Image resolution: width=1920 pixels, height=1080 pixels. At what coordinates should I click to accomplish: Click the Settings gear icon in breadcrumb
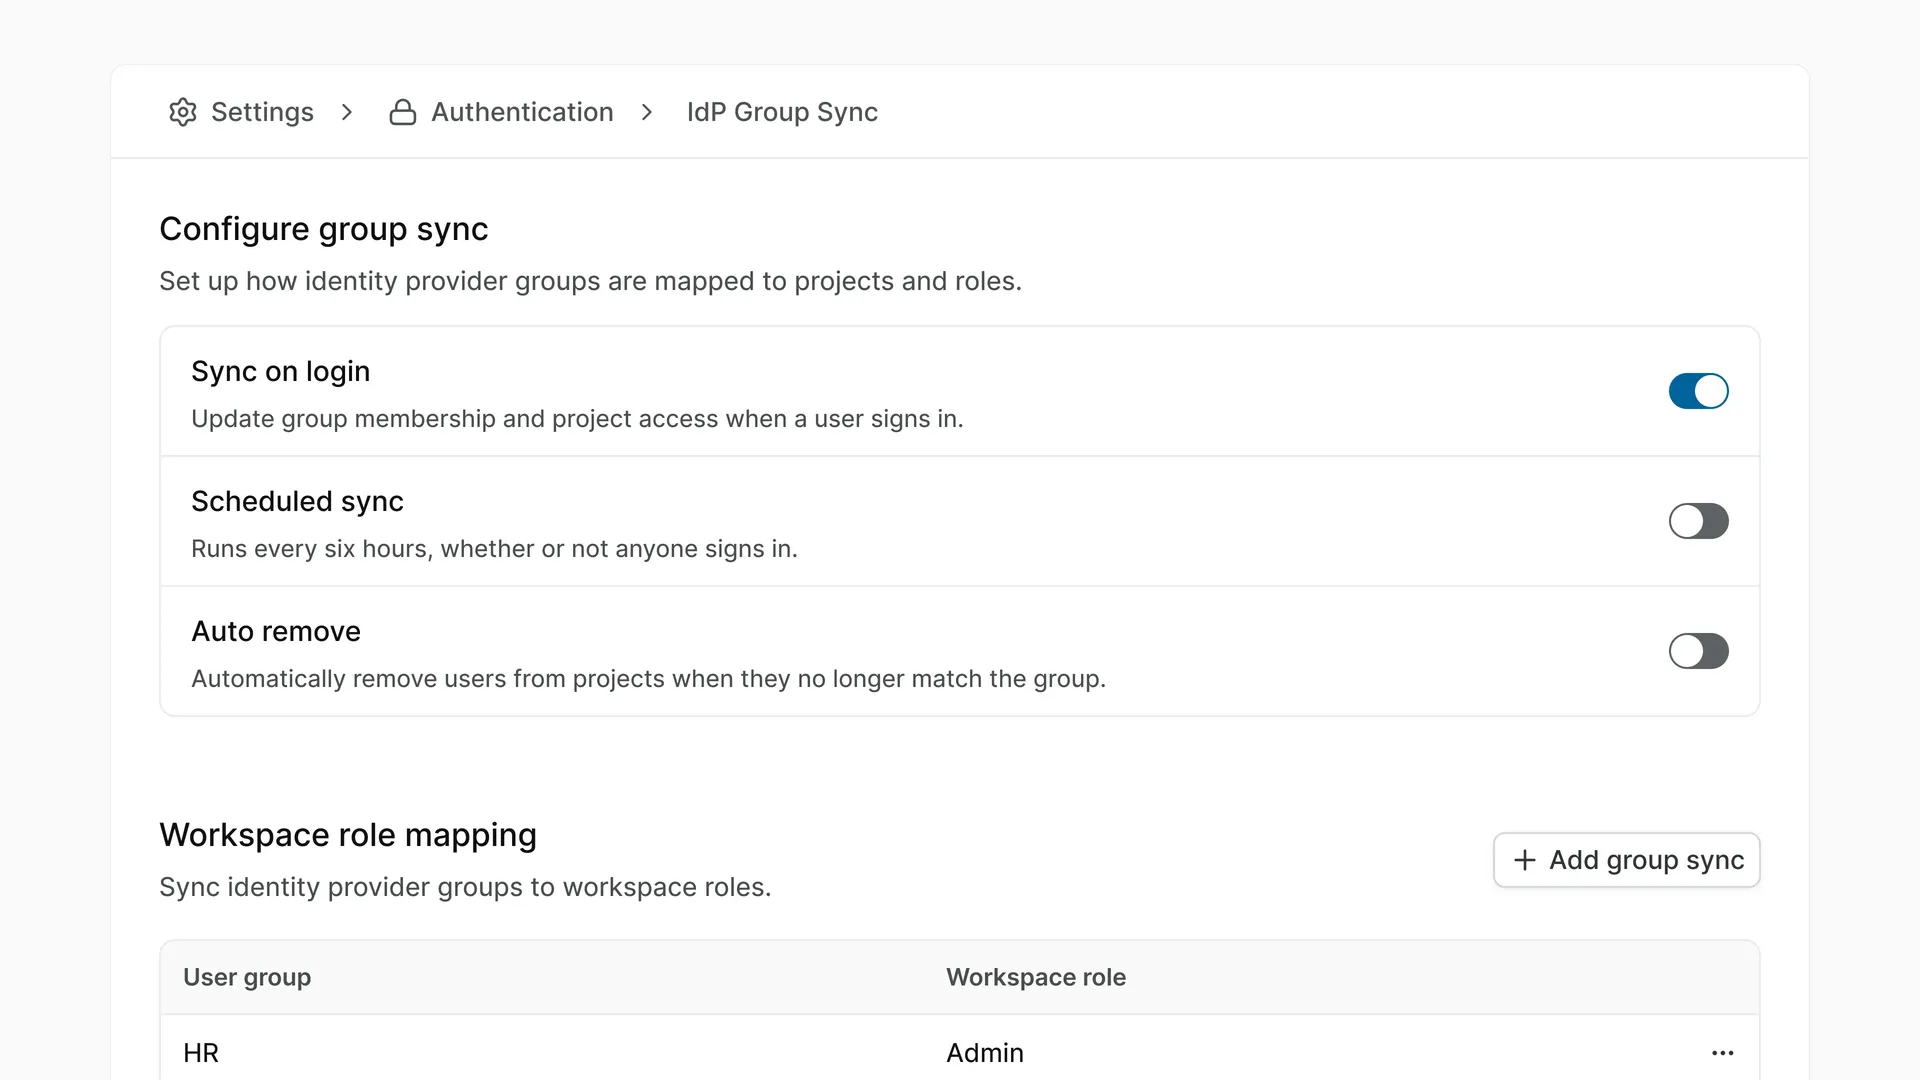pos(182,112)
